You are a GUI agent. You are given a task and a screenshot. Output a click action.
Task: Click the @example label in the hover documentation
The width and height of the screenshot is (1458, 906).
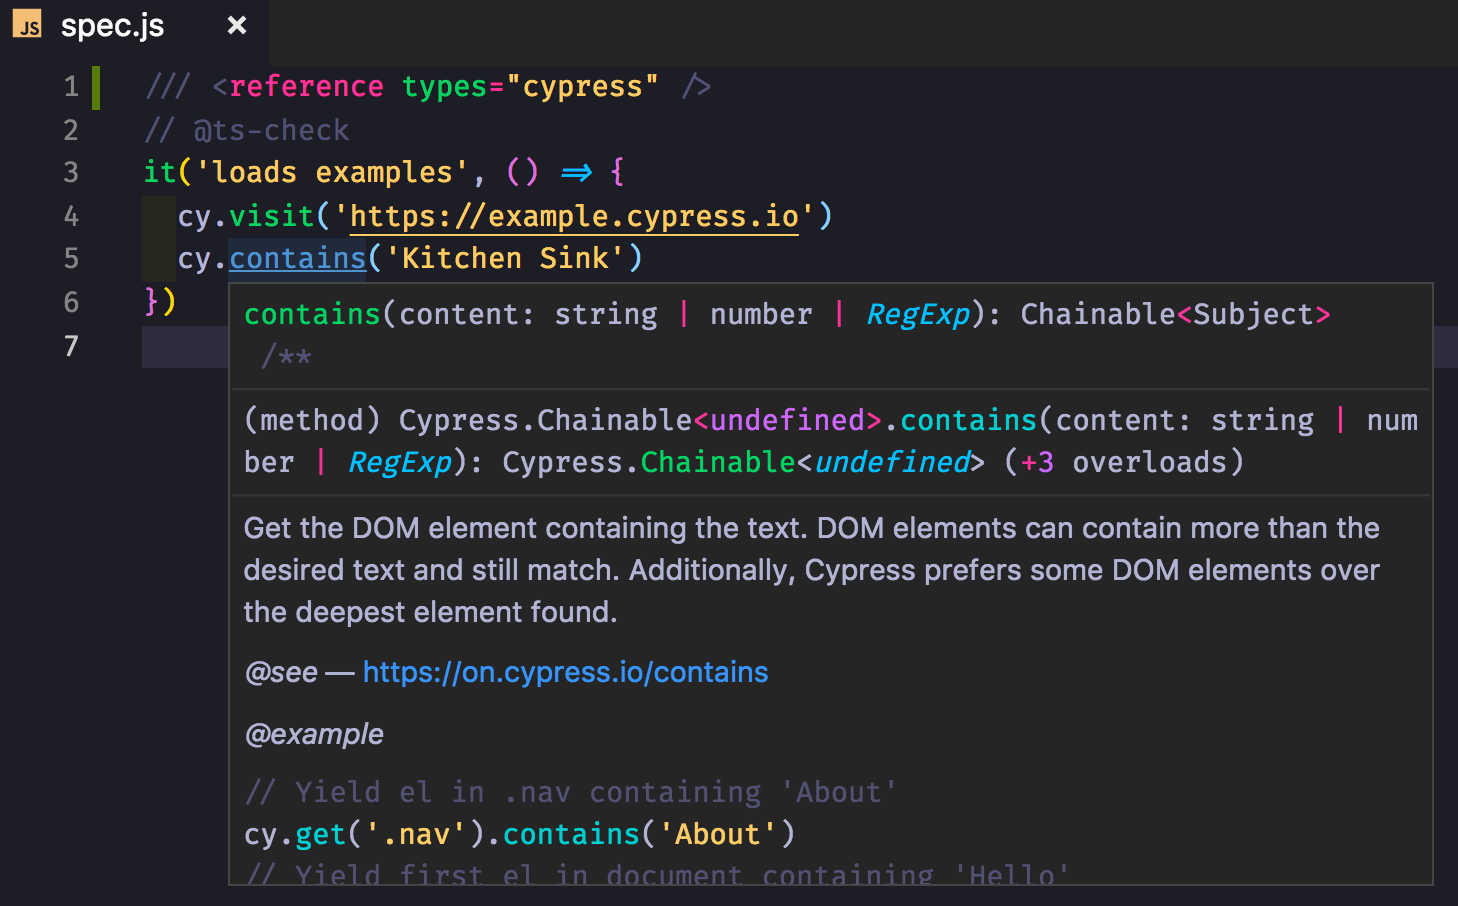pos(313,734)
